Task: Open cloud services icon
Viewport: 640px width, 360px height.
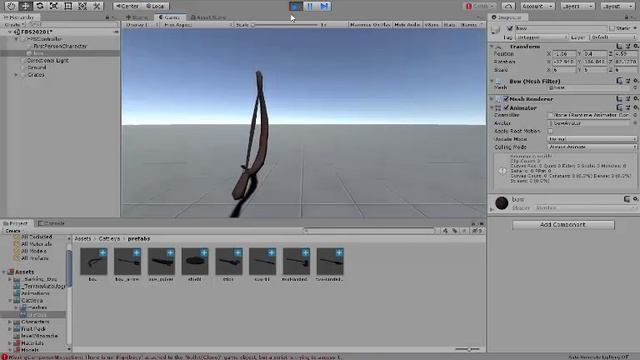Action: 508,6
